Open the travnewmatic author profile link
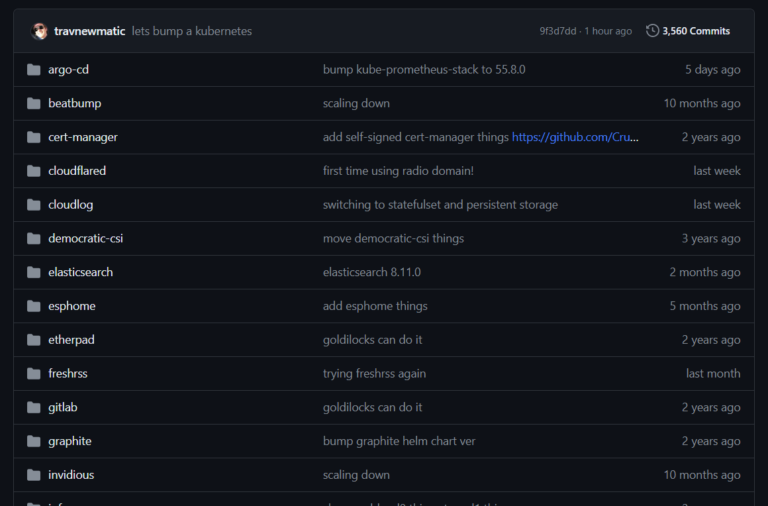 click(90, 31)
